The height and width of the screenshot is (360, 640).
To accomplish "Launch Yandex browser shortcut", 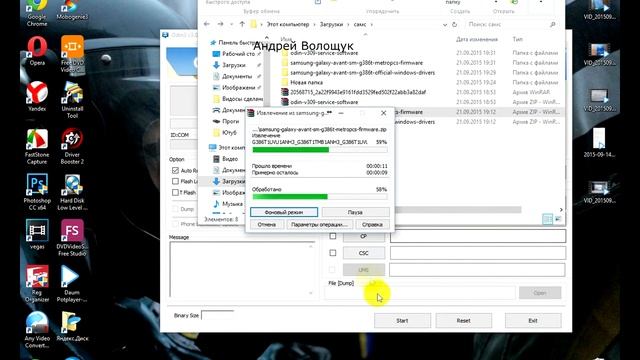I will point(37,96).
